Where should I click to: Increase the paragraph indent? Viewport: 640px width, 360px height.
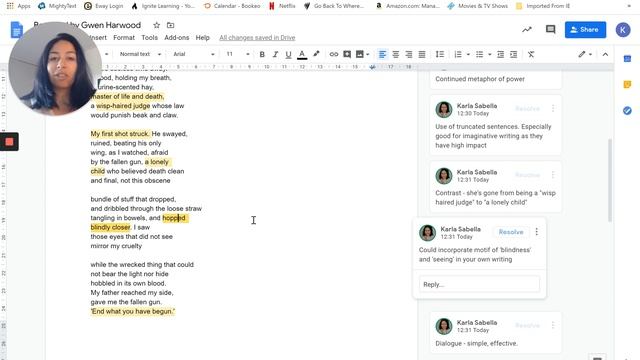coord(513,54)
